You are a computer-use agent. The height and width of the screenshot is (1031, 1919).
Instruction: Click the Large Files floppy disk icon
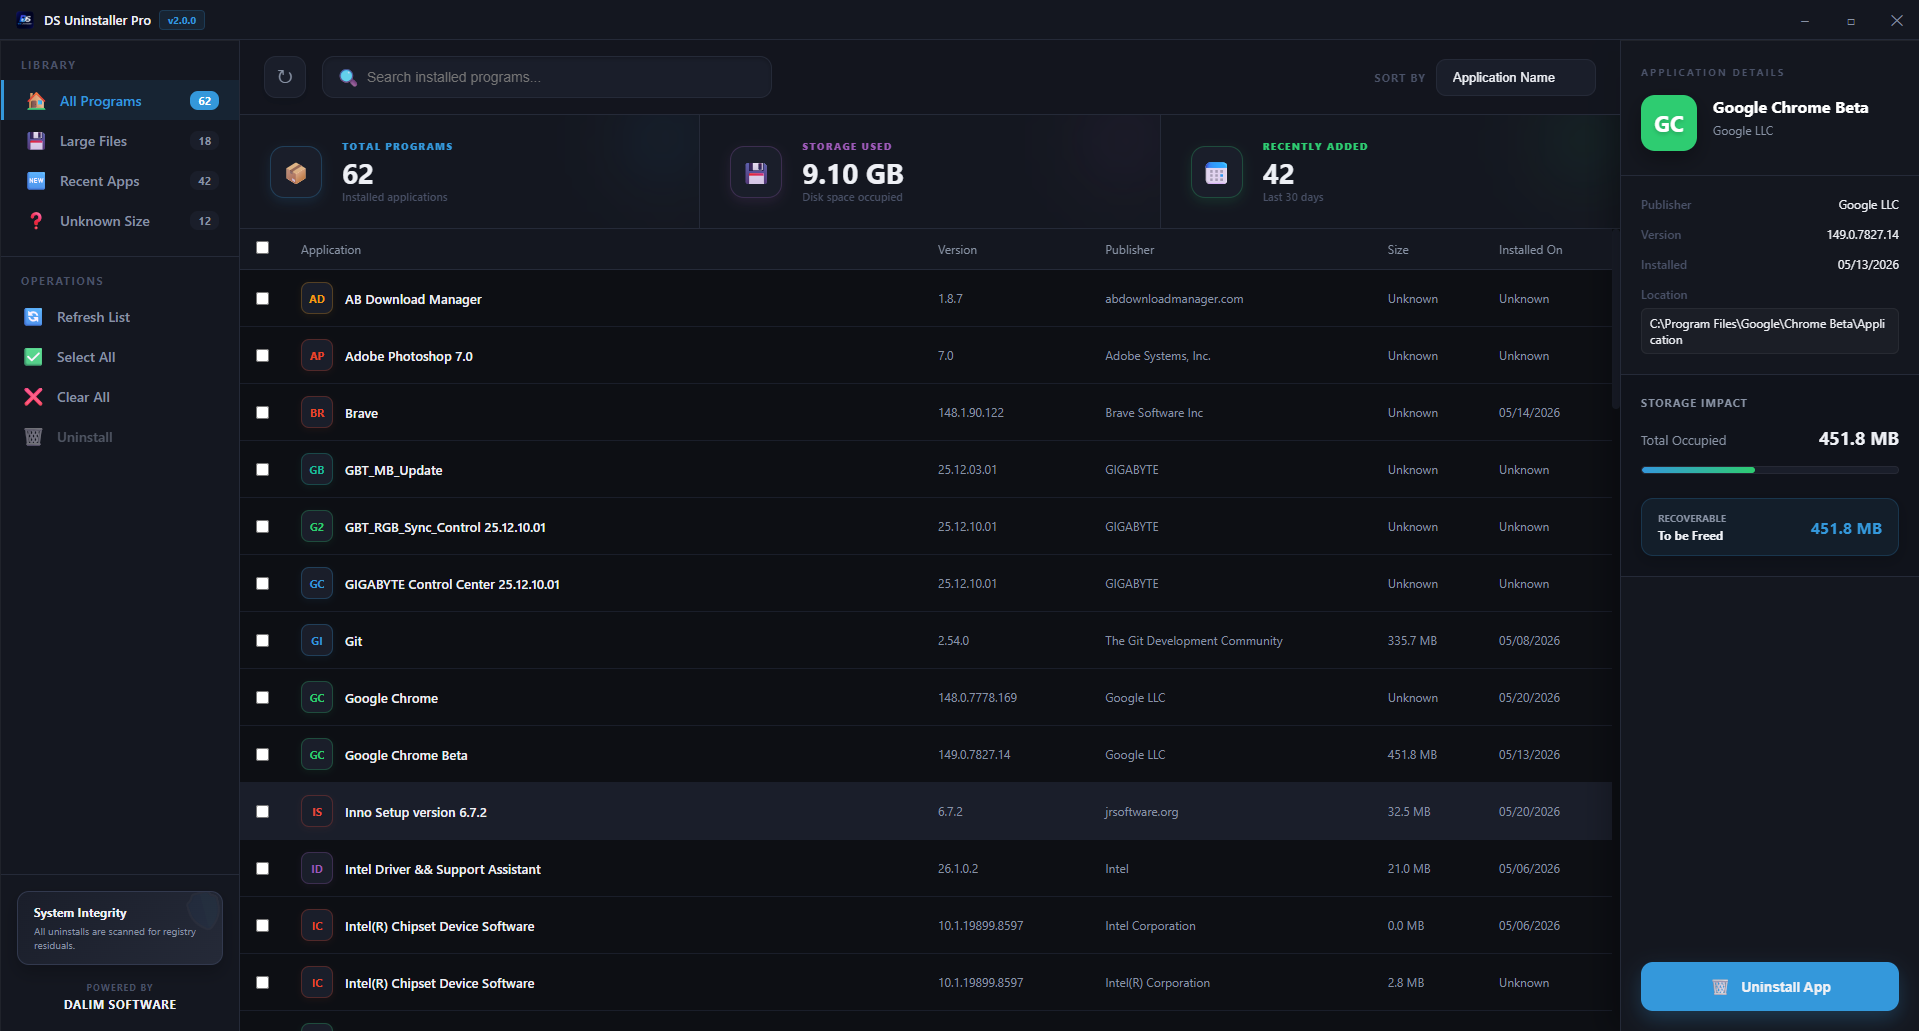click(x=36, y=141)
